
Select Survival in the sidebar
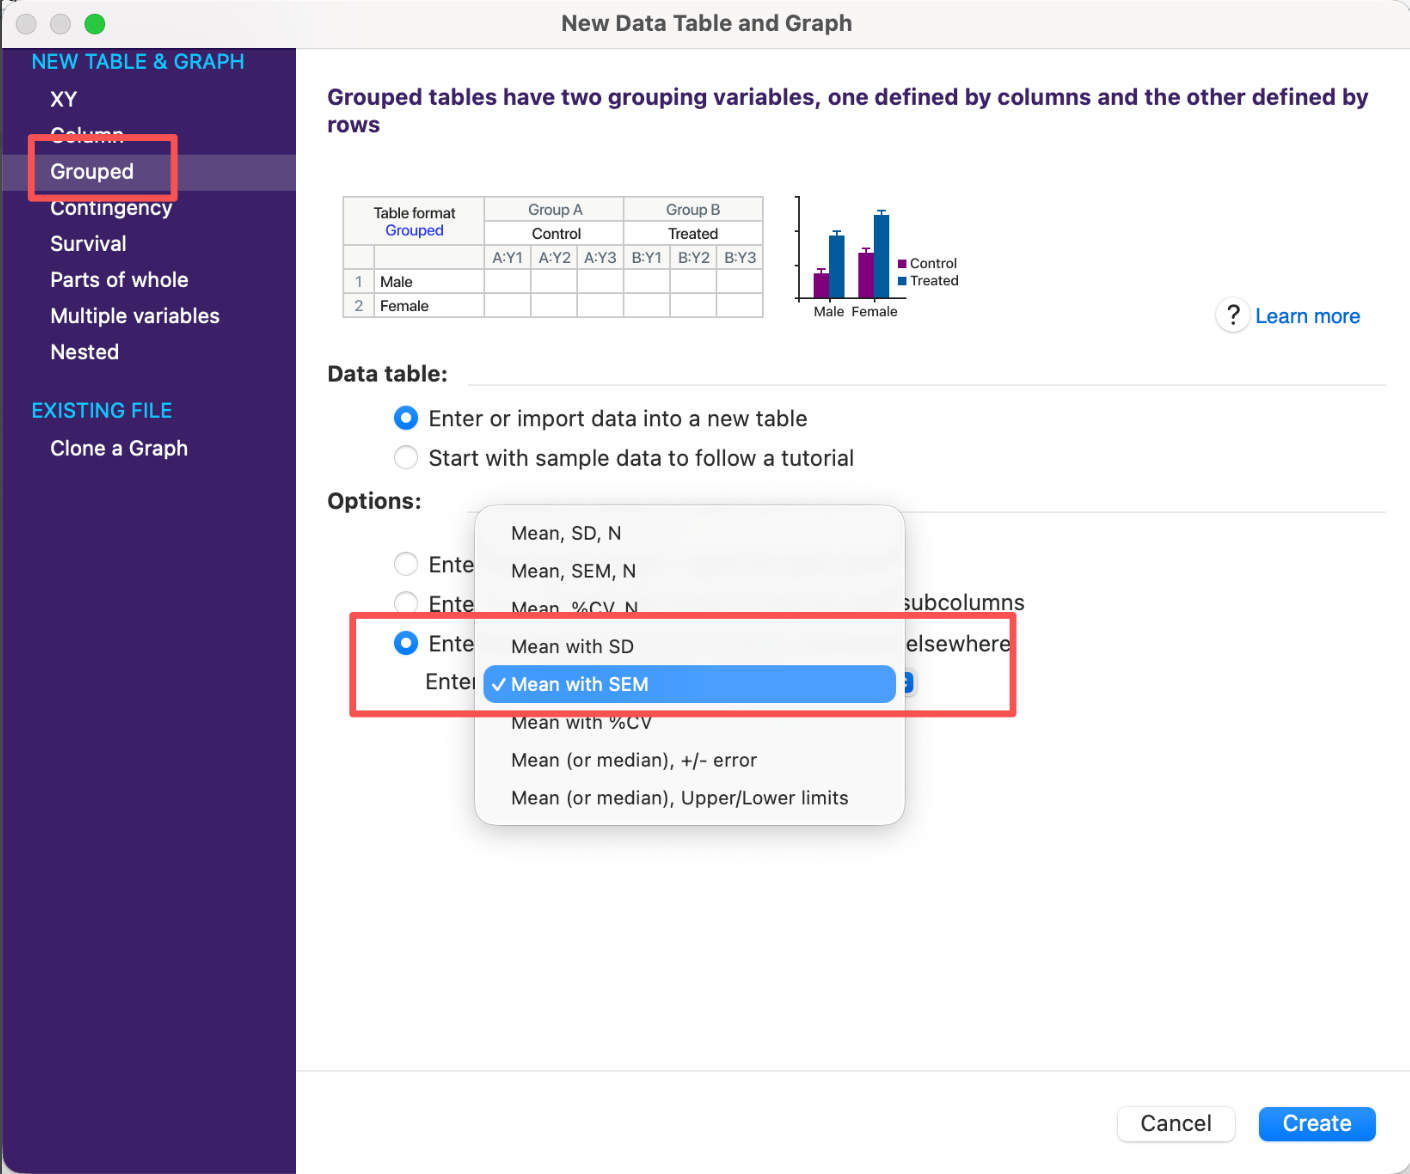point(88,244)
